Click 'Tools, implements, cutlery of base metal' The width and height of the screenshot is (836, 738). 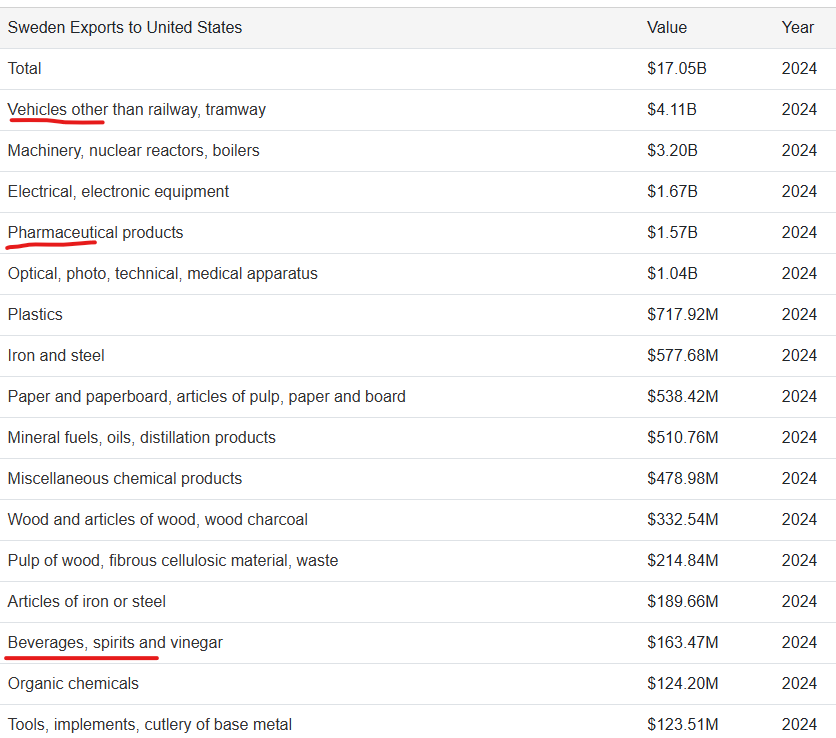(150, 724)
